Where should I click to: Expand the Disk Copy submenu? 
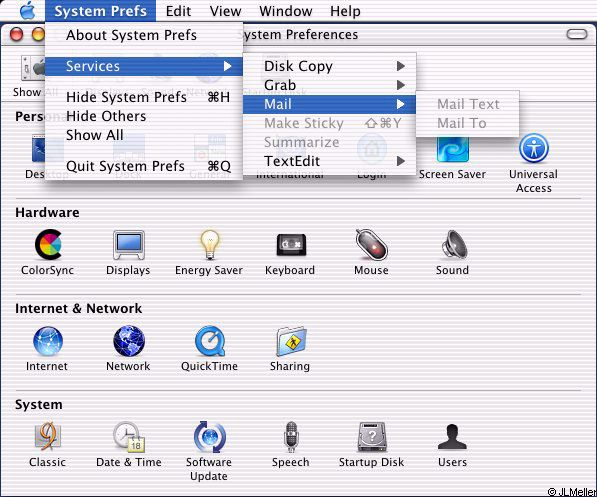coord(329,66)
